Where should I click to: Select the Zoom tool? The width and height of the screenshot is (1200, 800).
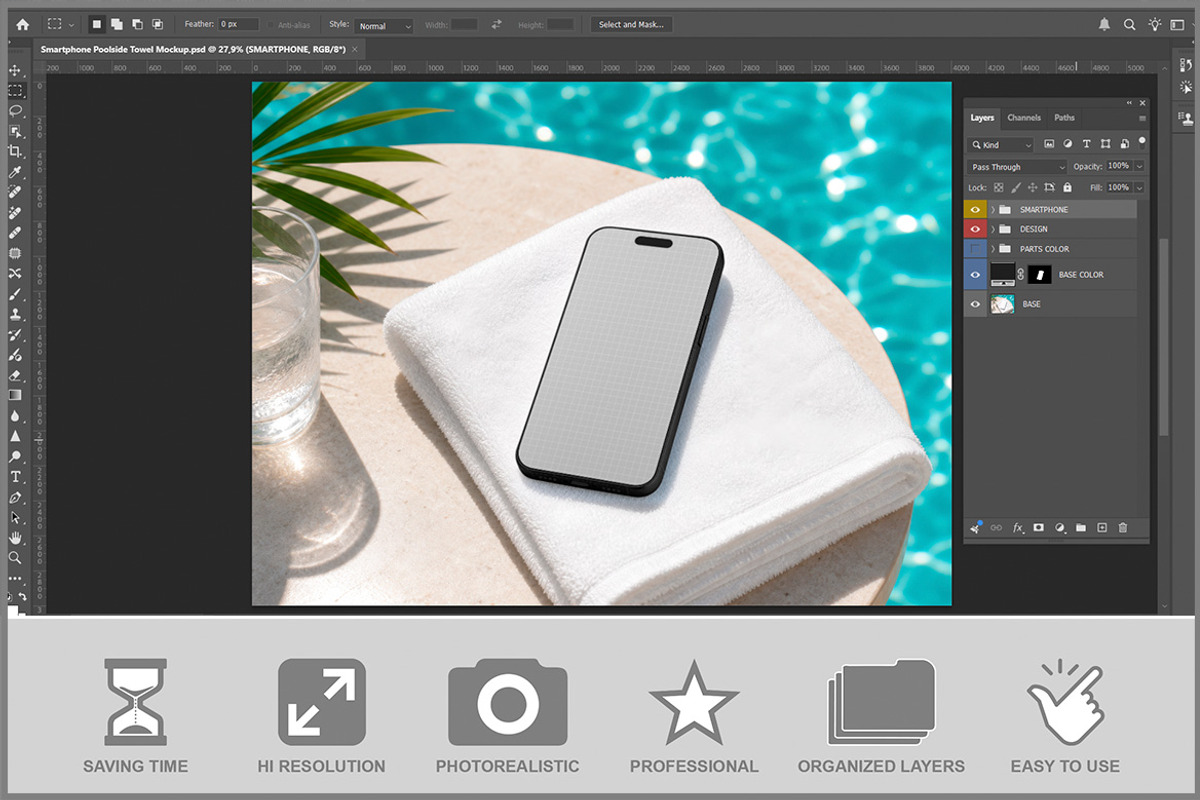tap(15, 558)
